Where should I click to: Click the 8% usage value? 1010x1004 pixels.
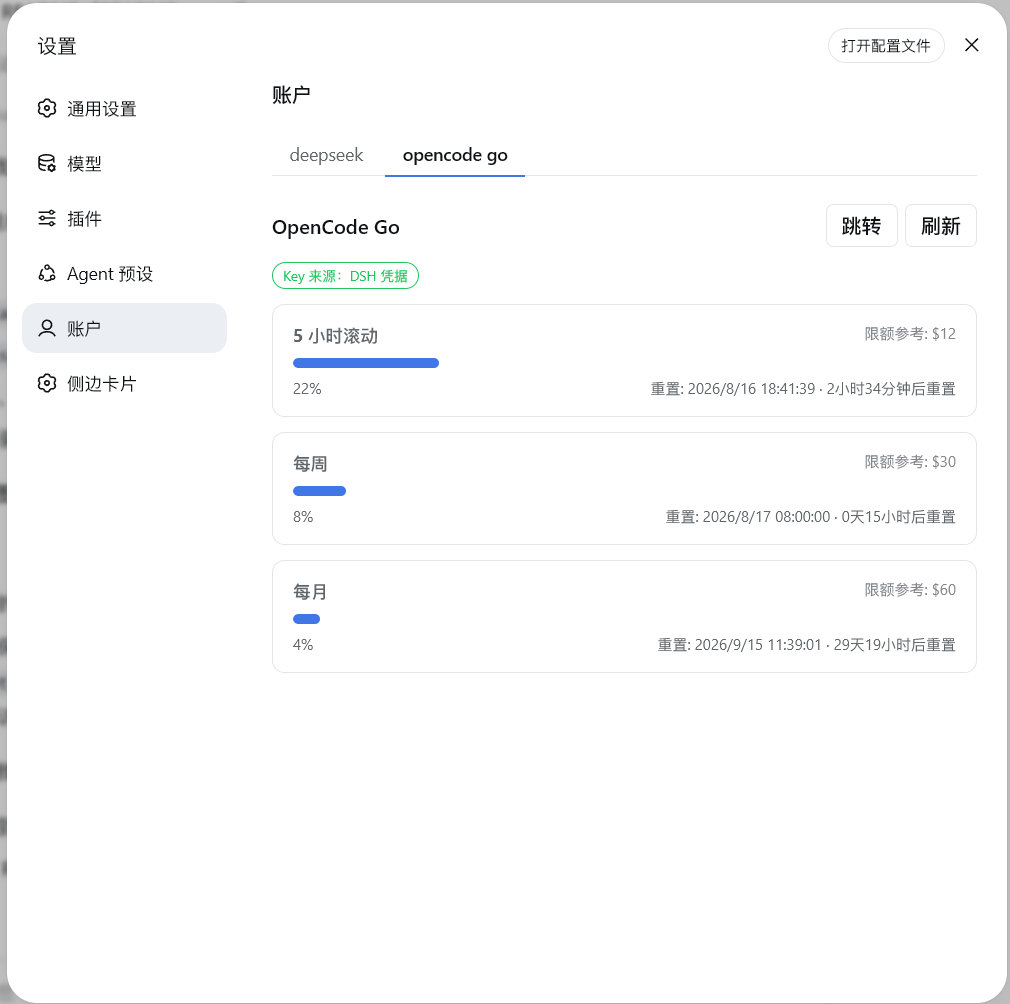tap(303, 517)
